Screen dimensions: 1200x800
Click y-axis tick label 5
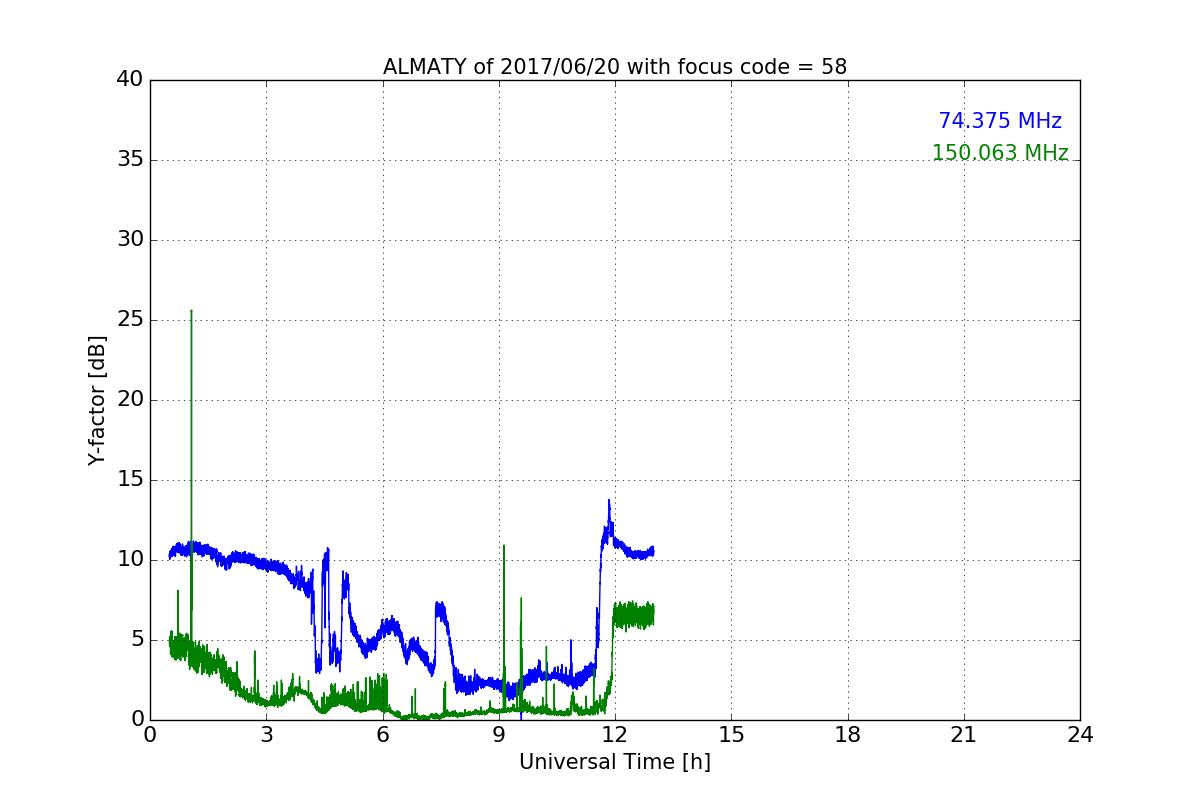click(136, 640)
